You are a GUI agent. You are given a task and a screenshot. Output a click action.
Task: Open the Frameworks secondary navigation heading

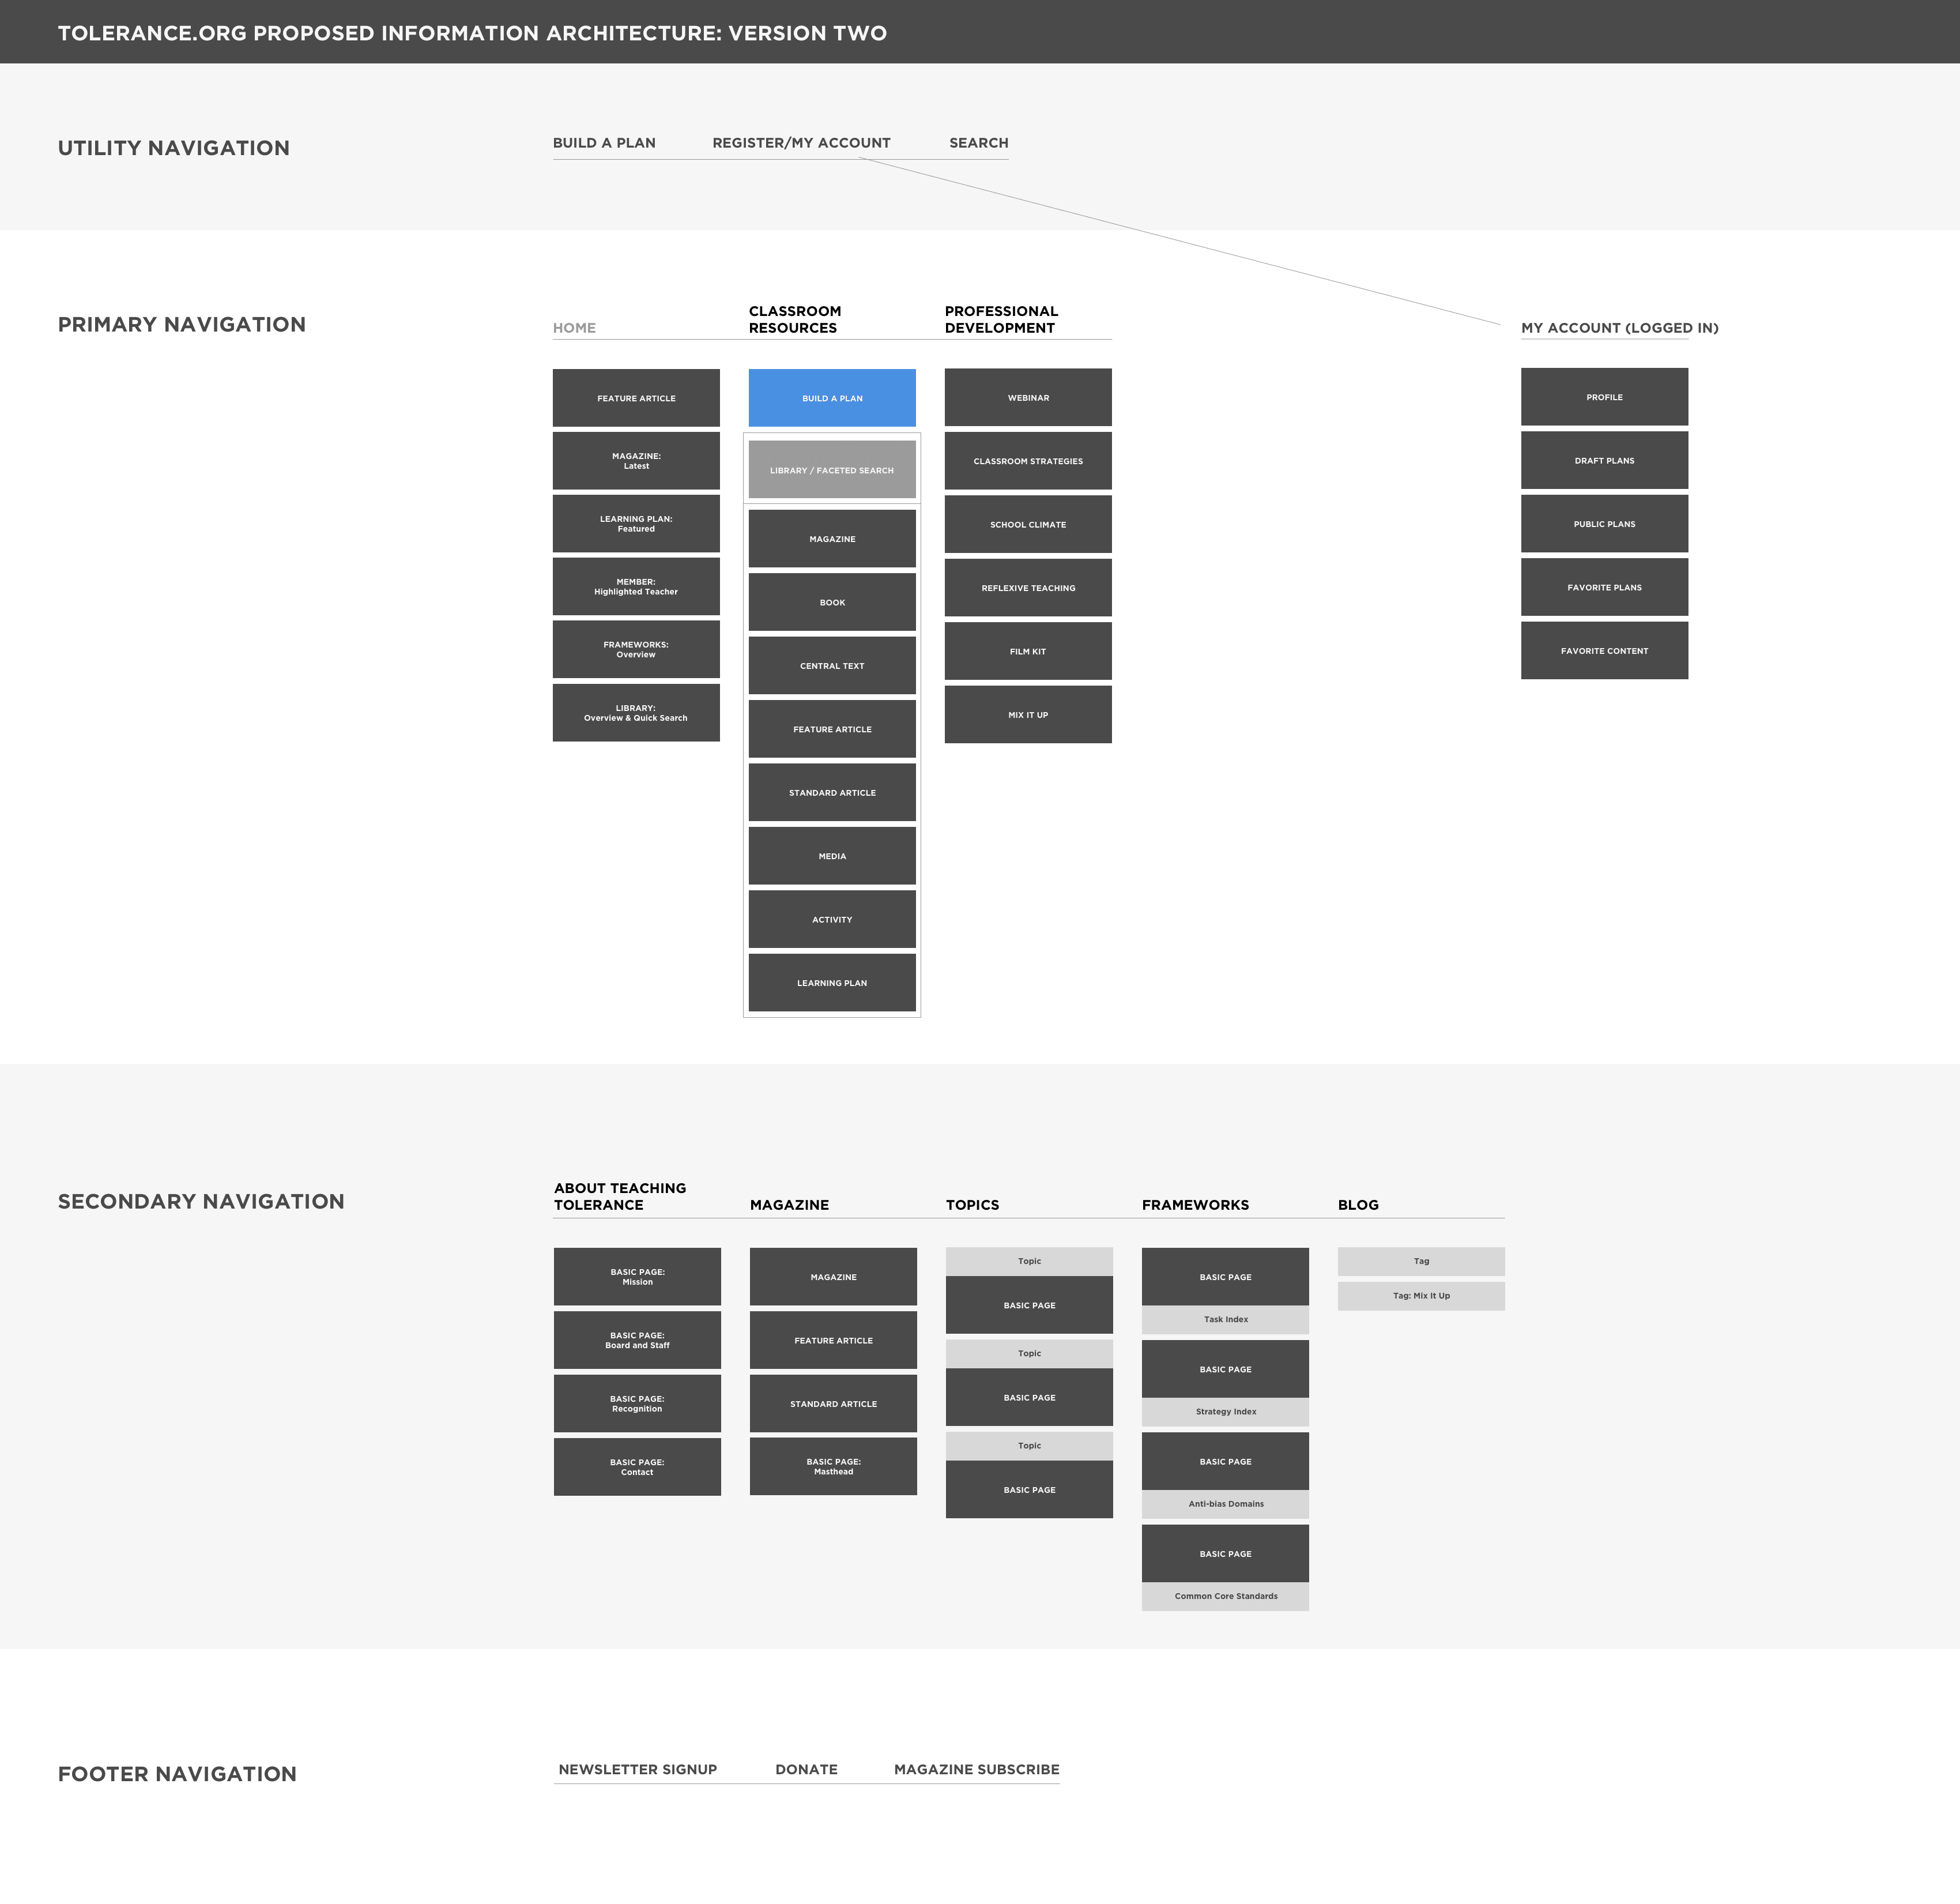point(1195,1205)
